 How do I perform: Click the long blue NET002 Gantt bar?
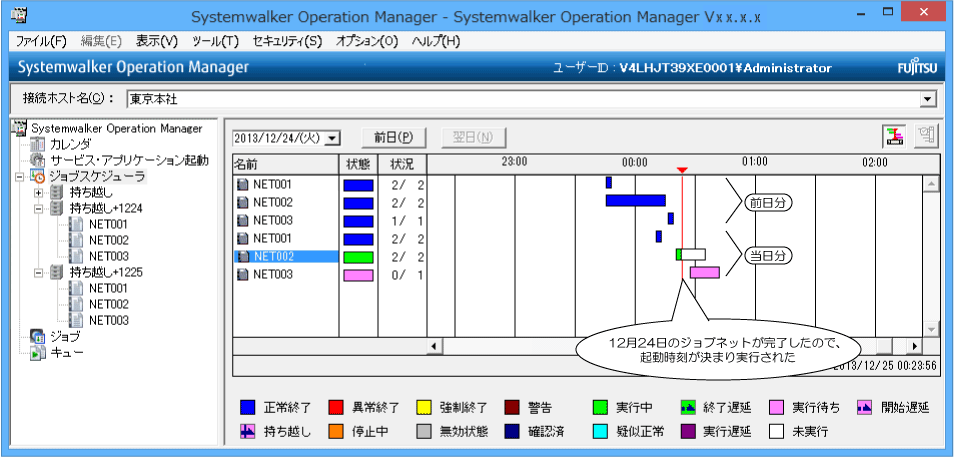click(635, 201)
